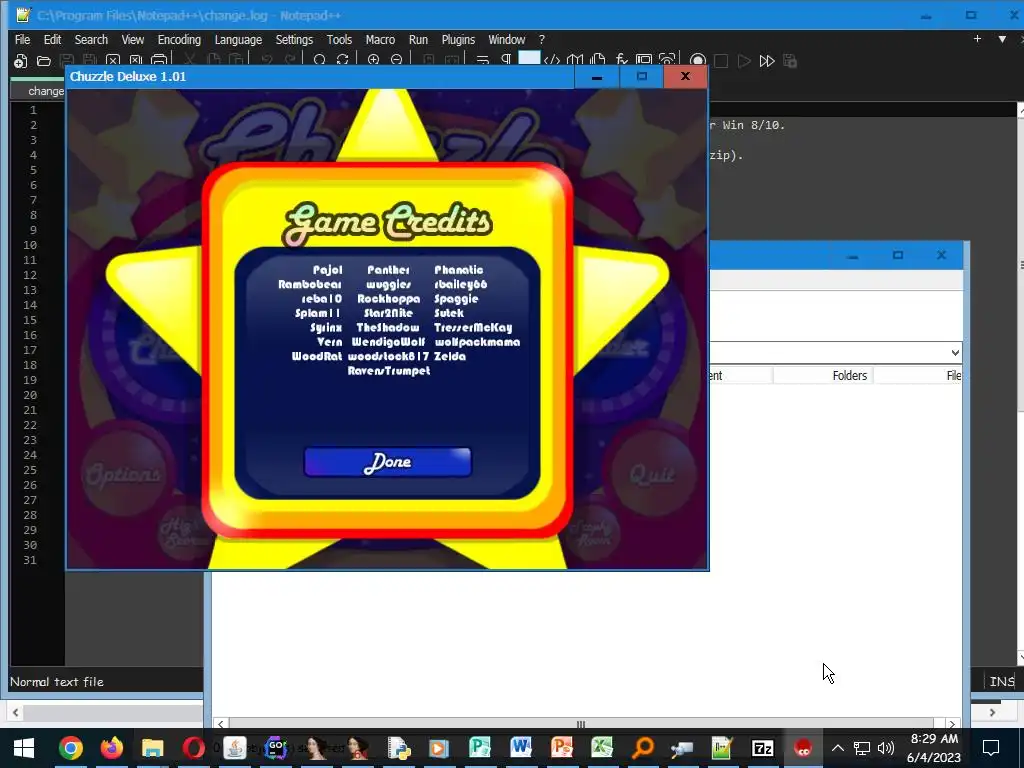Image resolution: width=1024 pixels, height=768 pixels.
Task: Toggle Word Wrap icon in Notepad++ toolbar
Action: tap(483, 61)
